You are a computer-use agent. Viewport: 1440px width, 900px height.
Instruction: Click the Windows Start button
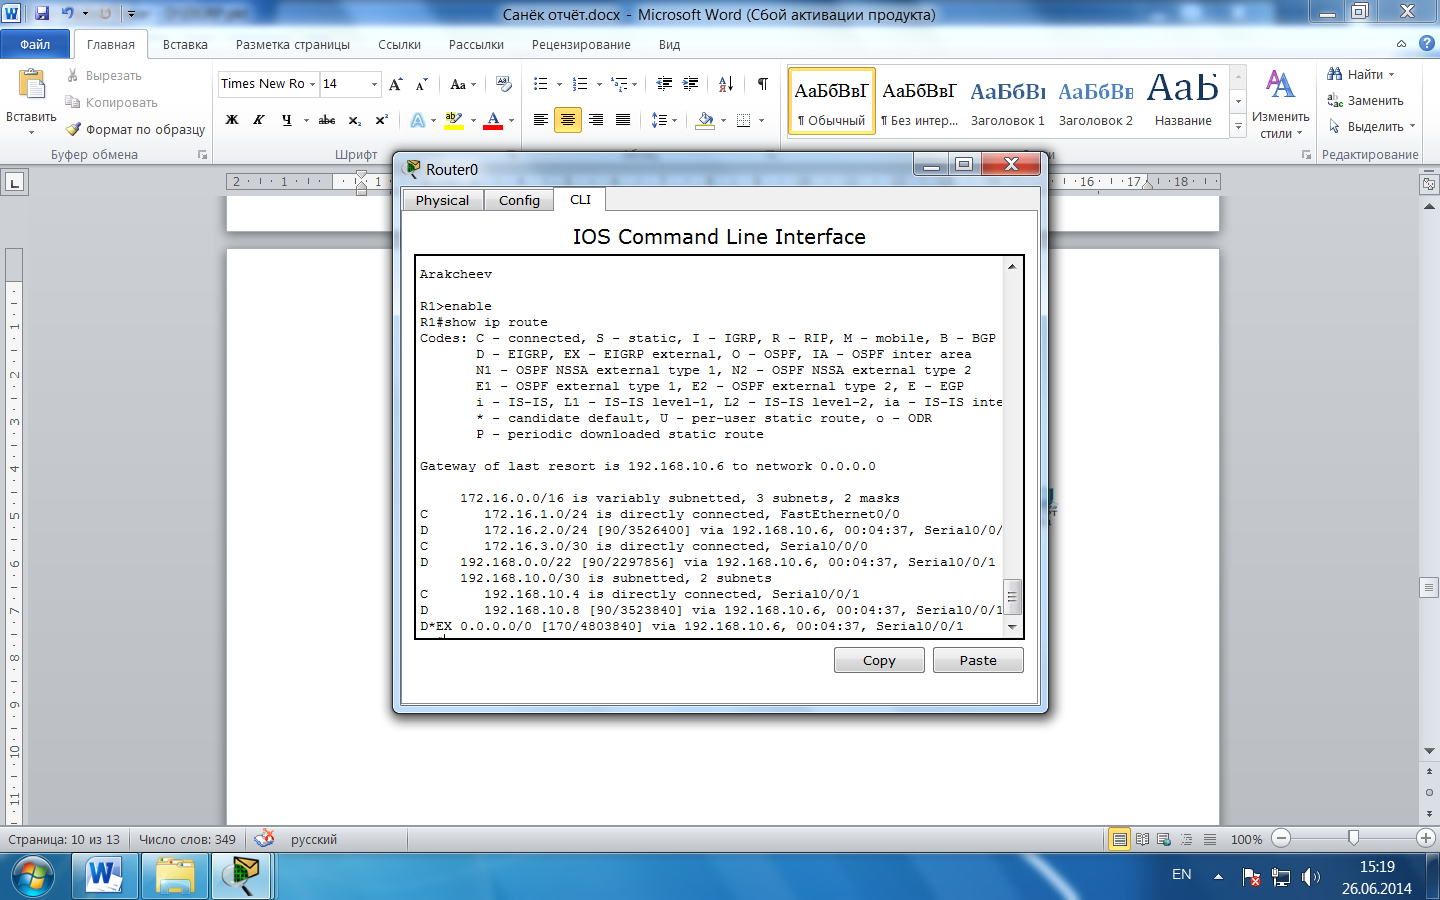(x=33, y=876)
